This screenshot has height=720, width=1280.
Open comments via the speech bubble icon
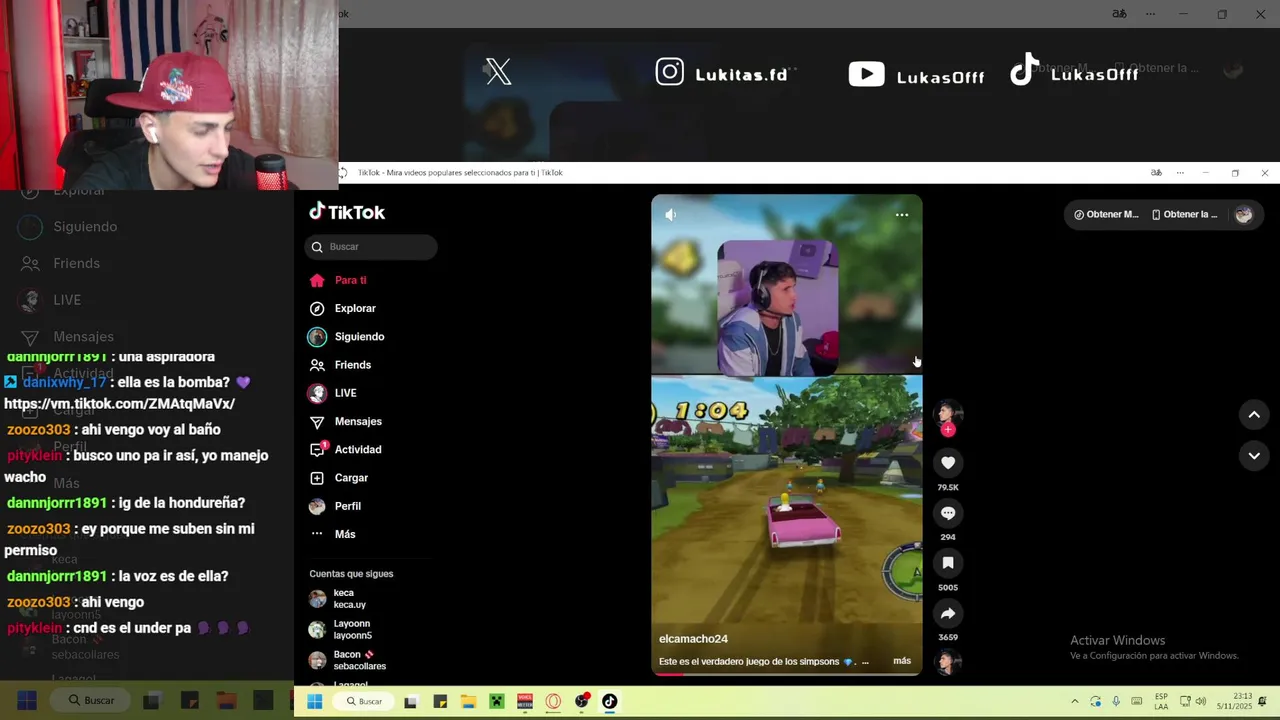coord(948,513)
